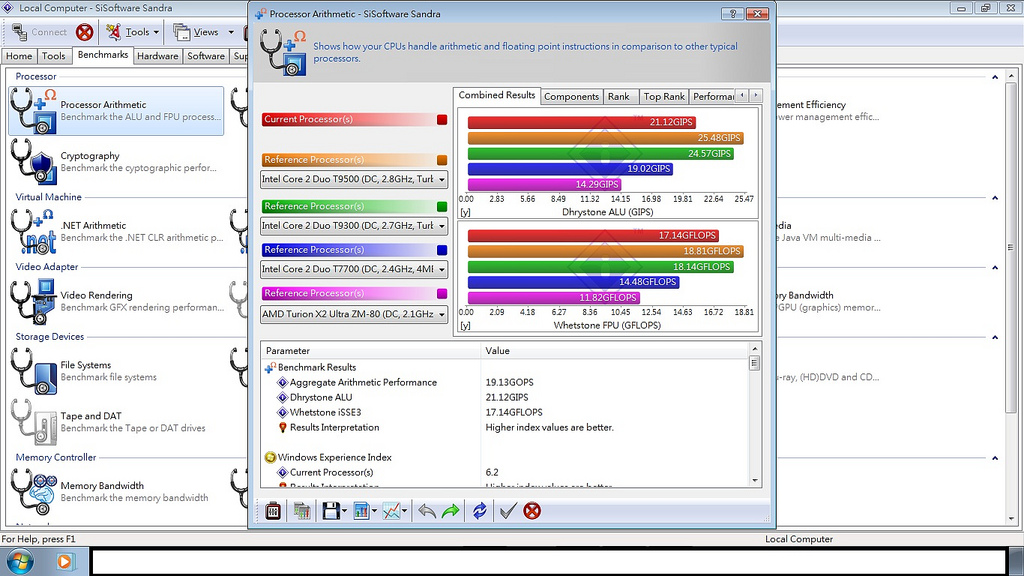Select the .NET Arithmetic benchmark icon
This screenshot has width=1024, height=576.
33,232
